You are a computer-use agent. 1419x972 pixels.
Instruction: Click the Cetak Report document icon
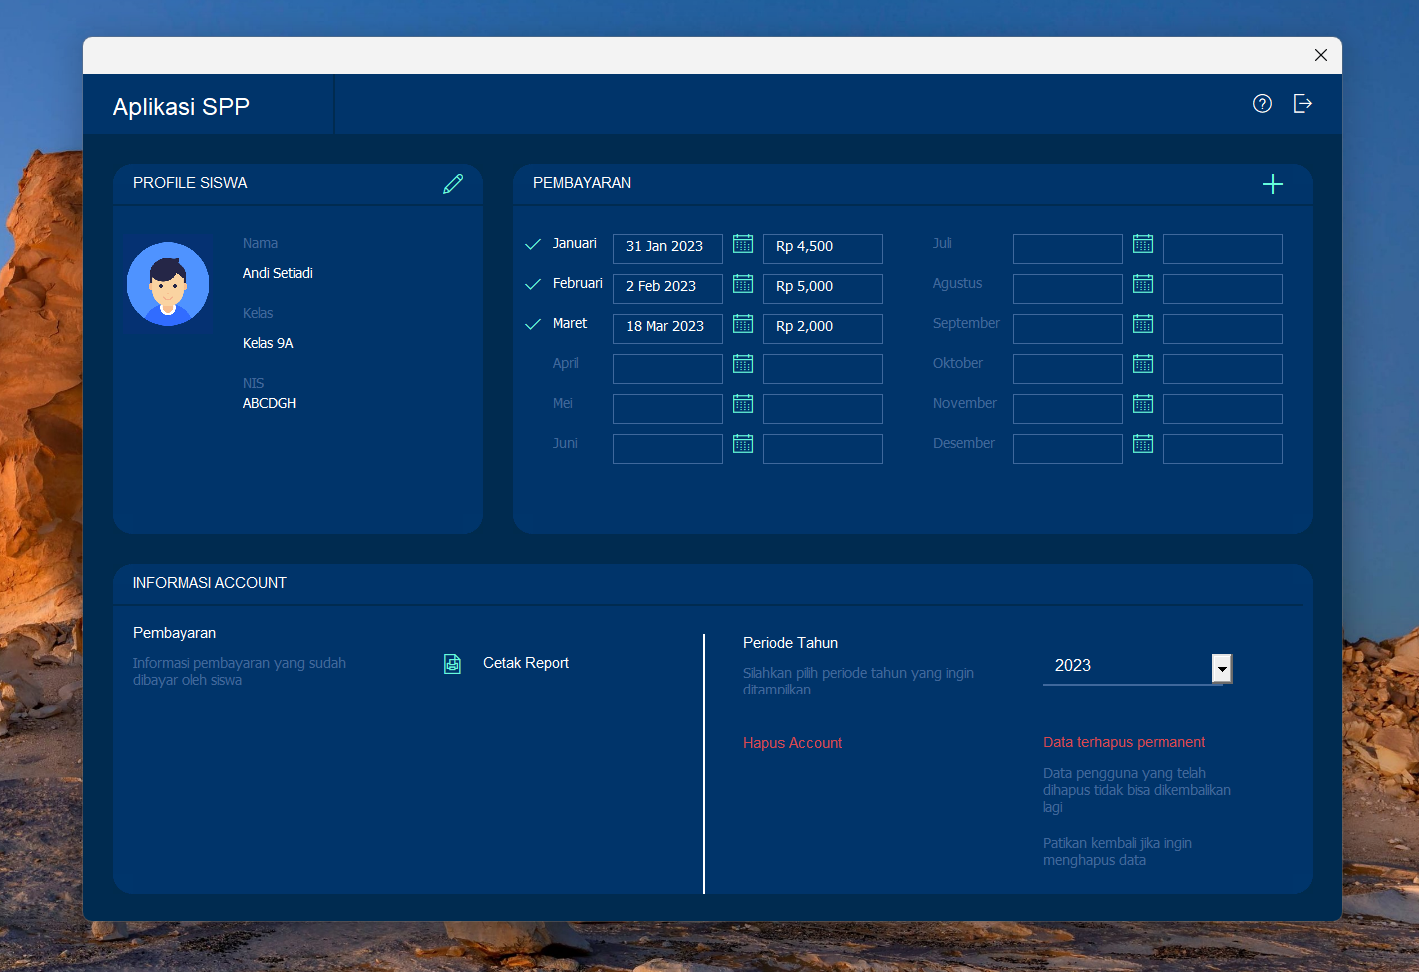click(452, 664)
